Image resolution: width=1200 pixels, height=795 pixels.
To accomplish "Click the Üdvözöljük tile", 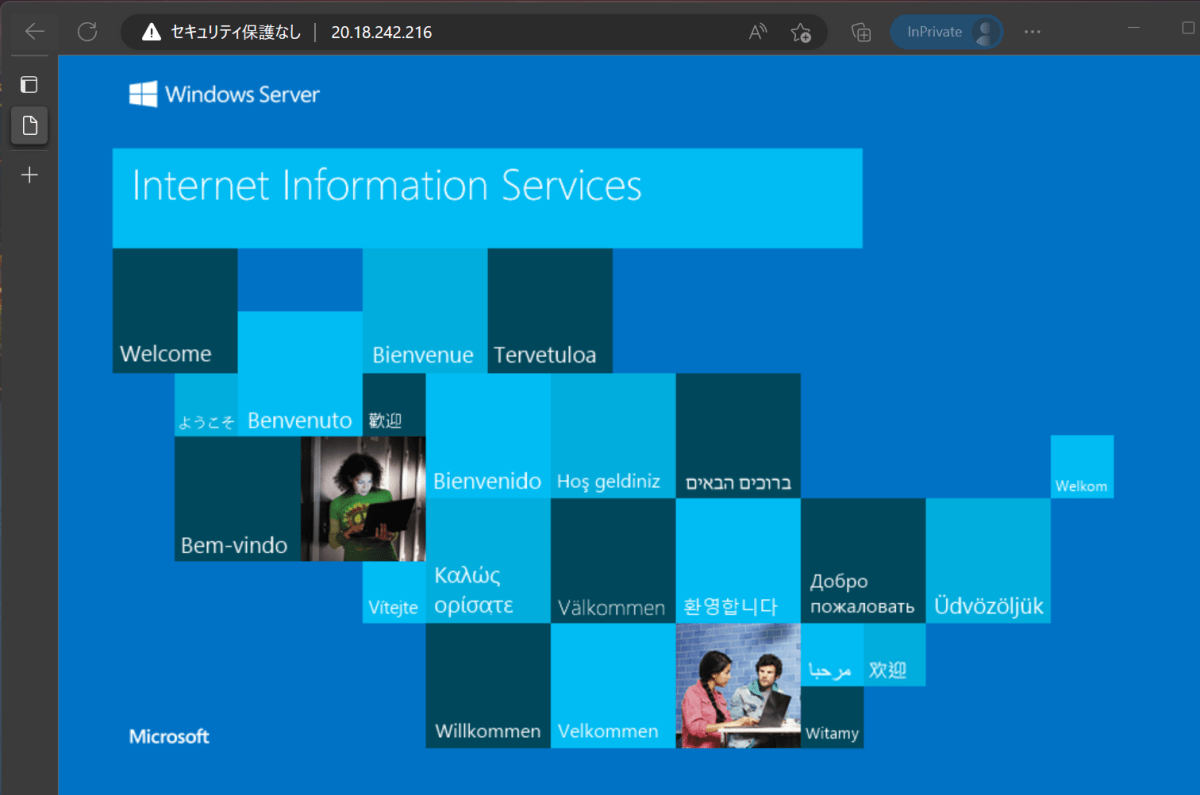I will coord(988,561).
